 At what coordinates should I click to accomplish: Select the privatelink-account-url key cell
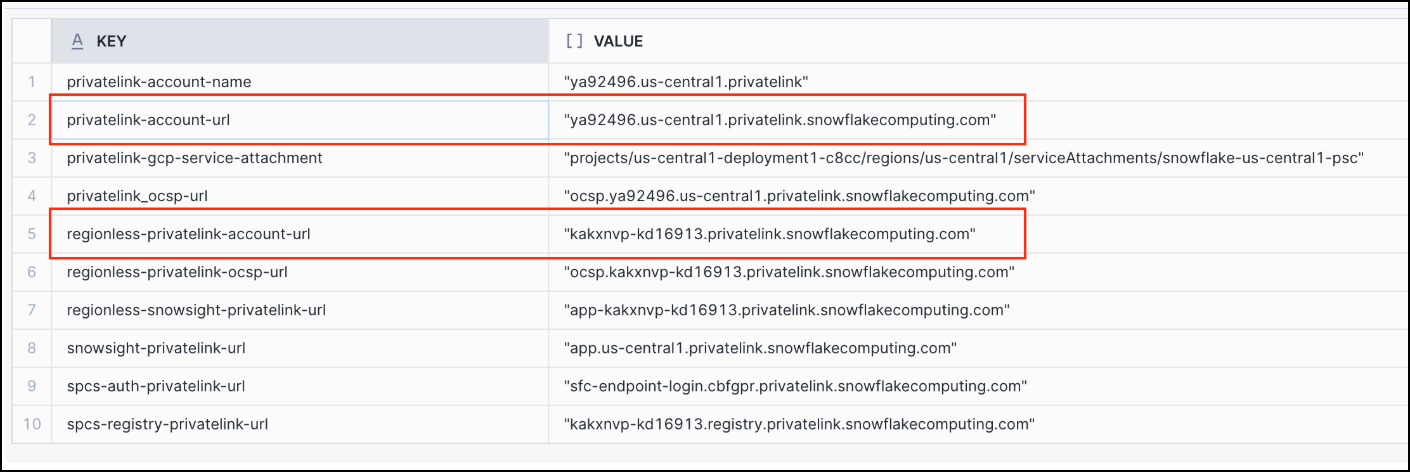149,120
